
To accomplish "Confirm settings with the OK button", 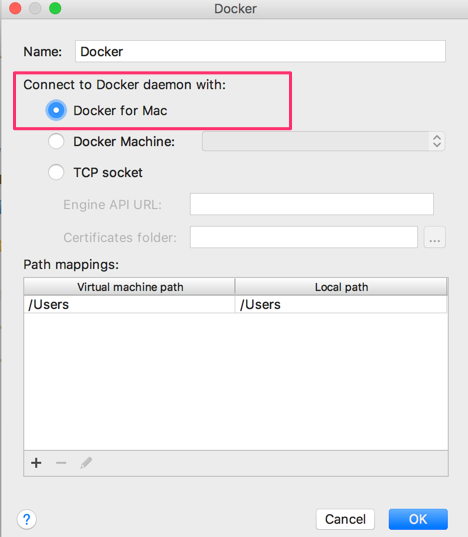I will point(418,519).
